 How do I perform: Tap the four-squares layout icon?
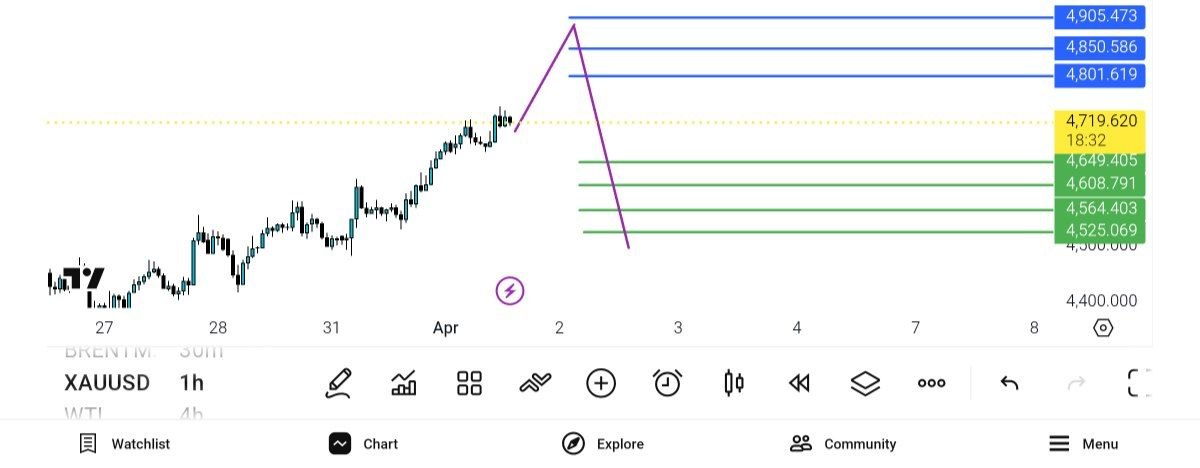coord(469,383)
